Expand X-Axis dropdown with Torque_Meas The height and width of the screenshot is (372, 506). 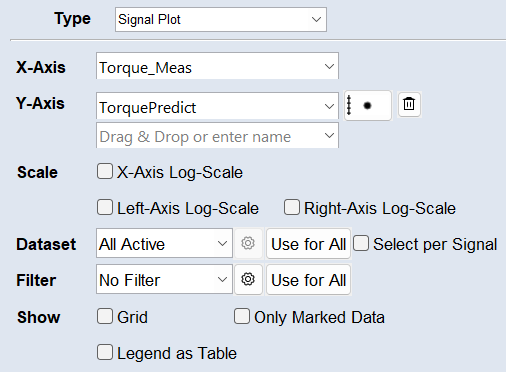tap(217, 66)
